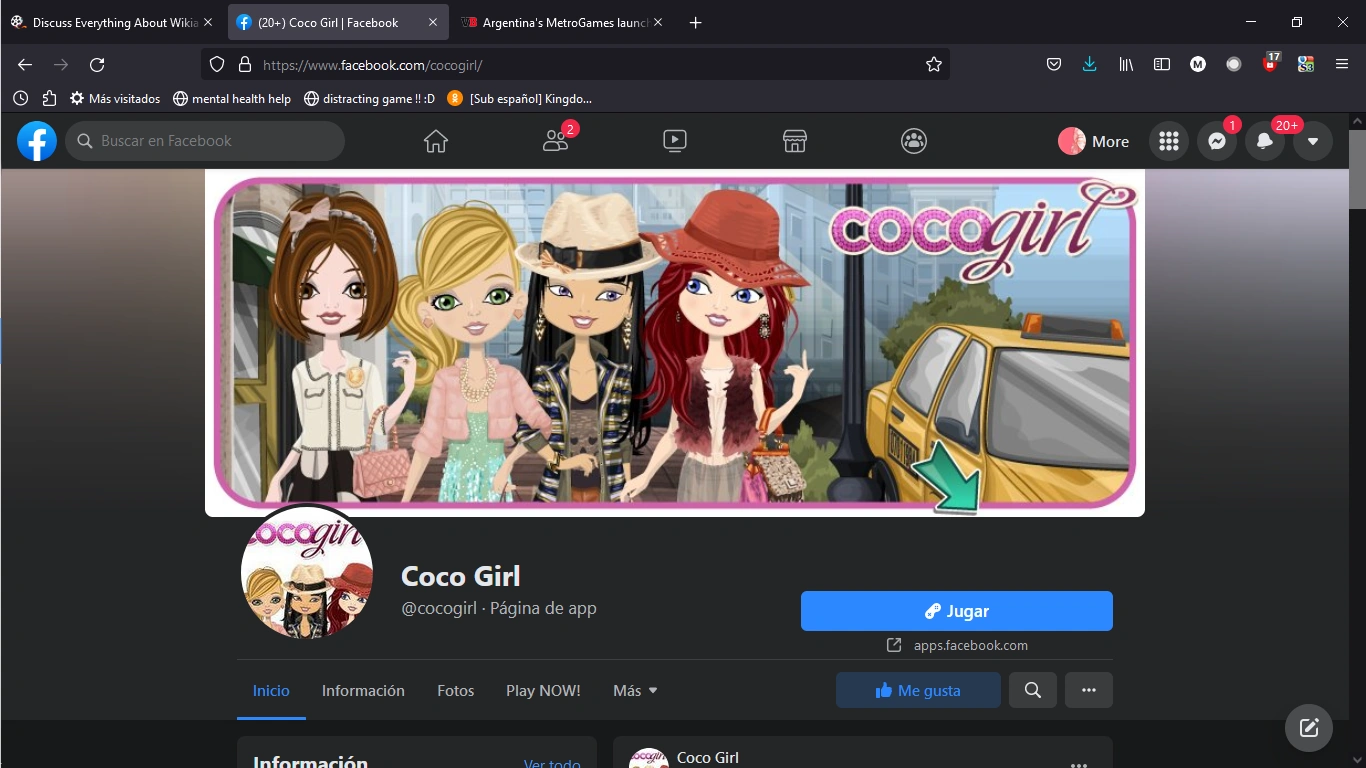
Task: Open the ellipsis options next to Me gusta
Action: click(1089, 690)
